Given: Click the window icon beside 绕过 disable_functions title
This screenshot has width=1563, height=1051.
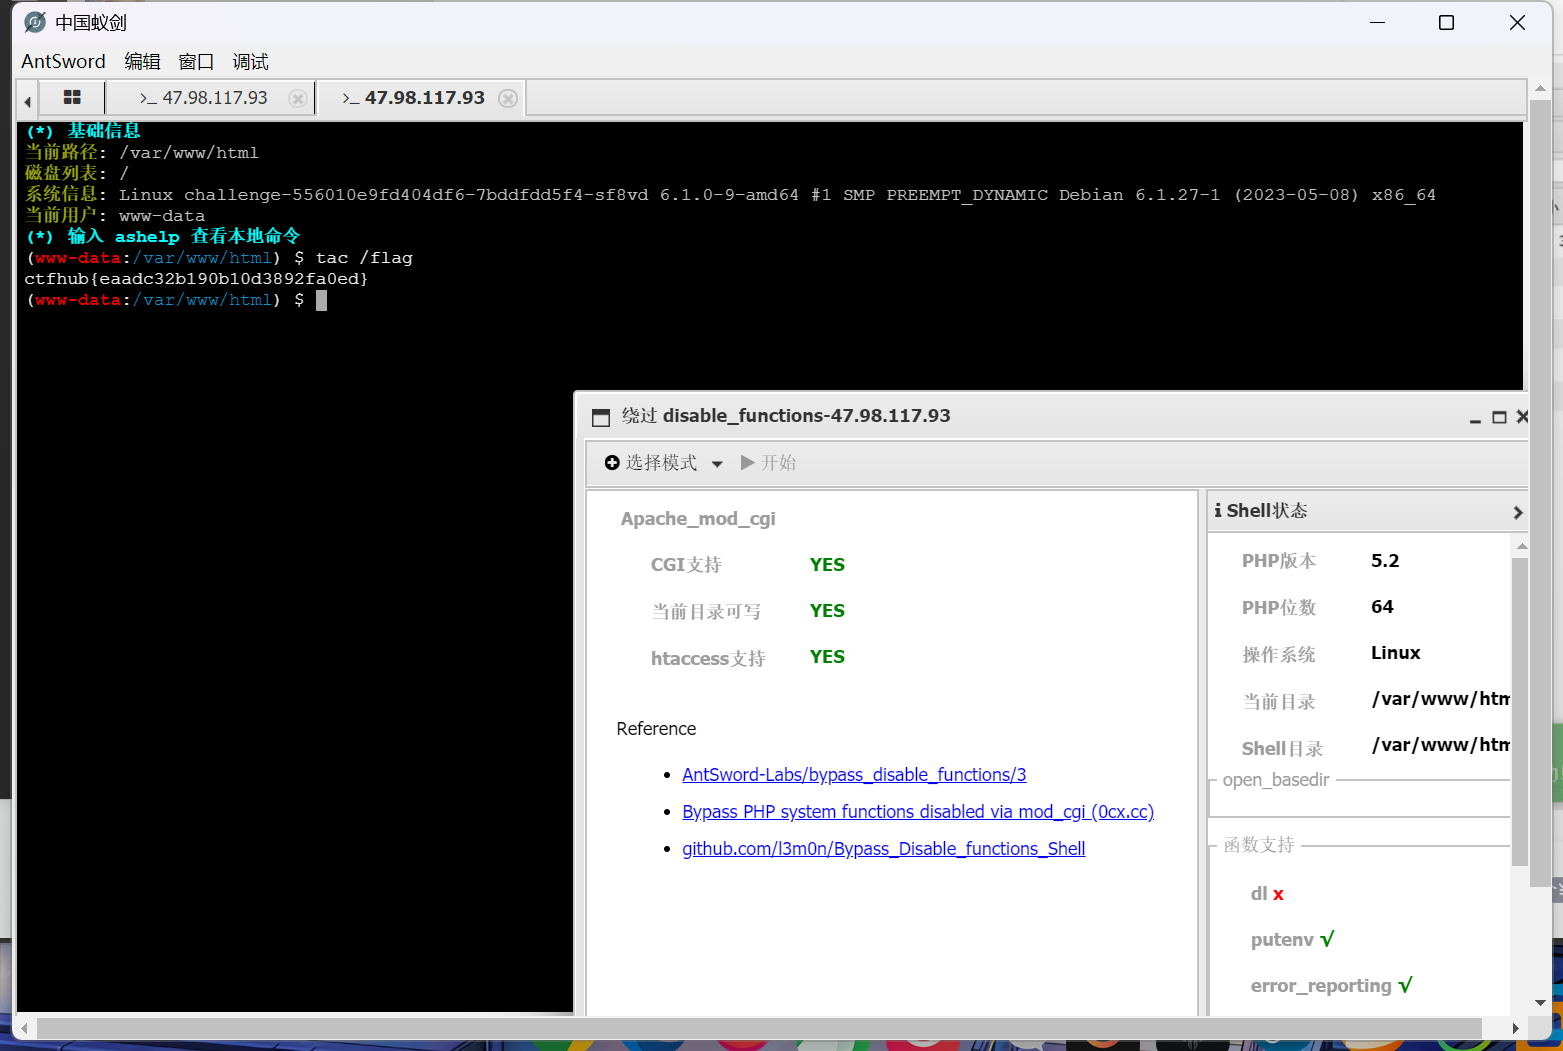Looking at the screenshot, I should pos(601,416).
